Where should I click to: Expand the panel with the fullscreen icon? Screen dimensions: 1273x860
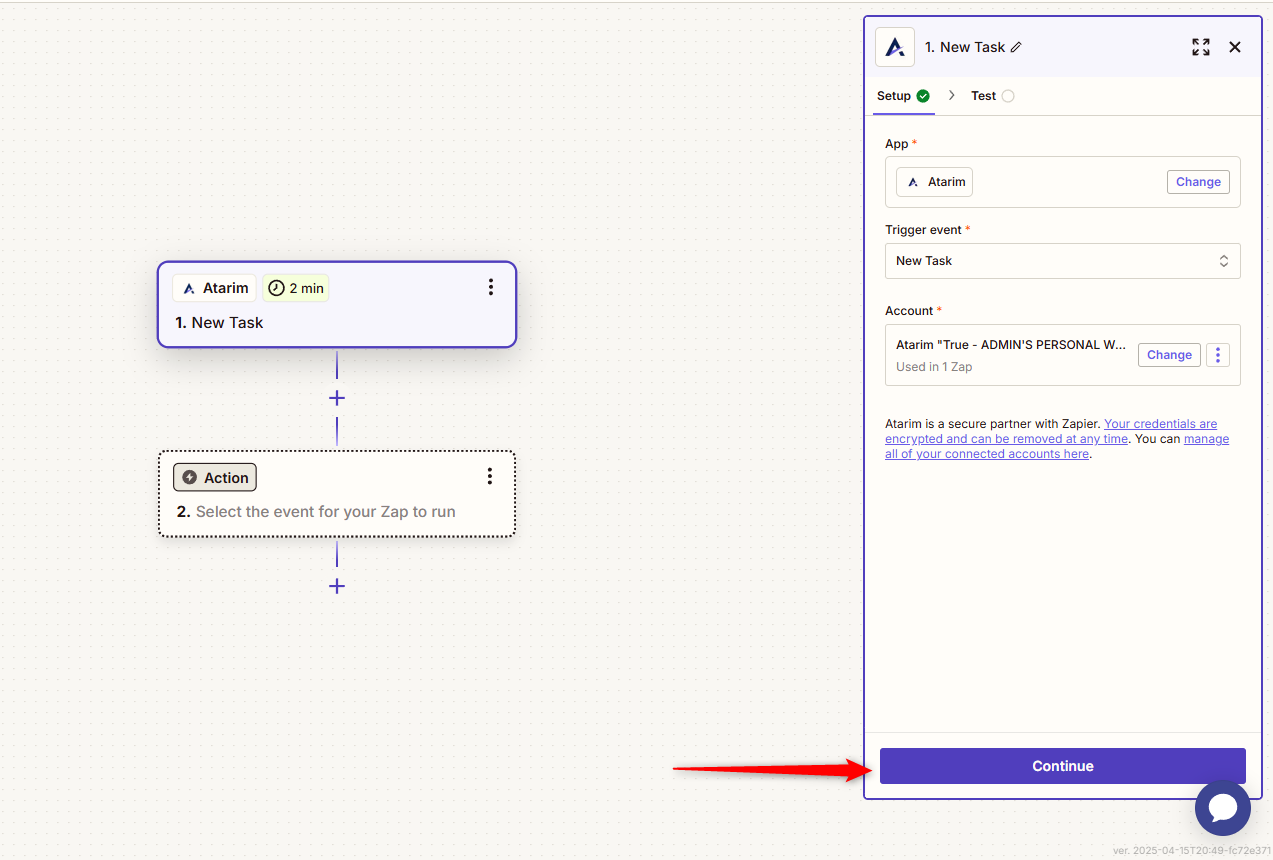1200,47
